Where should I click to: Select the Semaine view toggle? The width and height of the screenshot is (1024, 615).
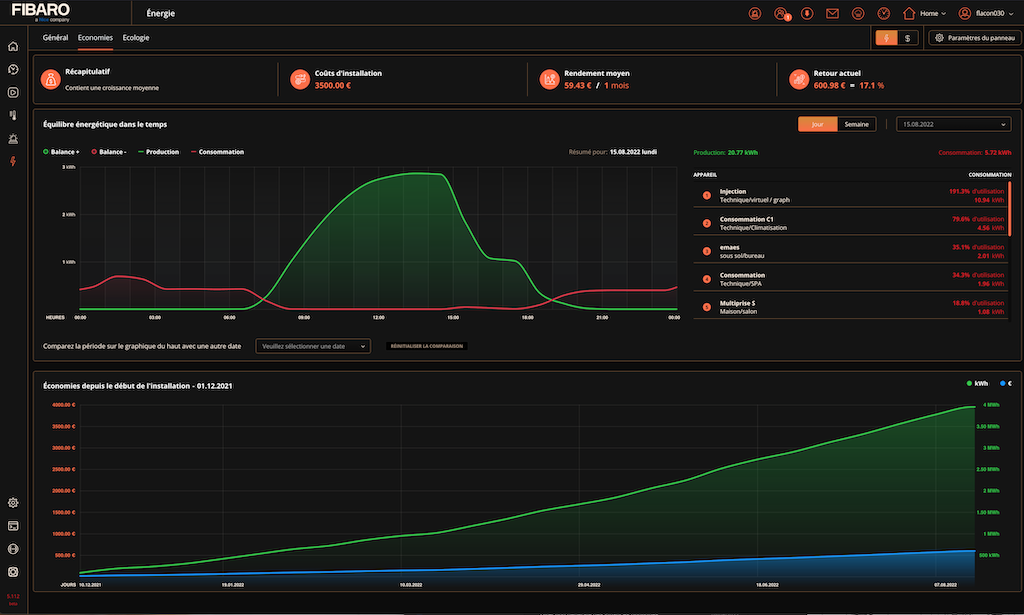coord(856,124)
